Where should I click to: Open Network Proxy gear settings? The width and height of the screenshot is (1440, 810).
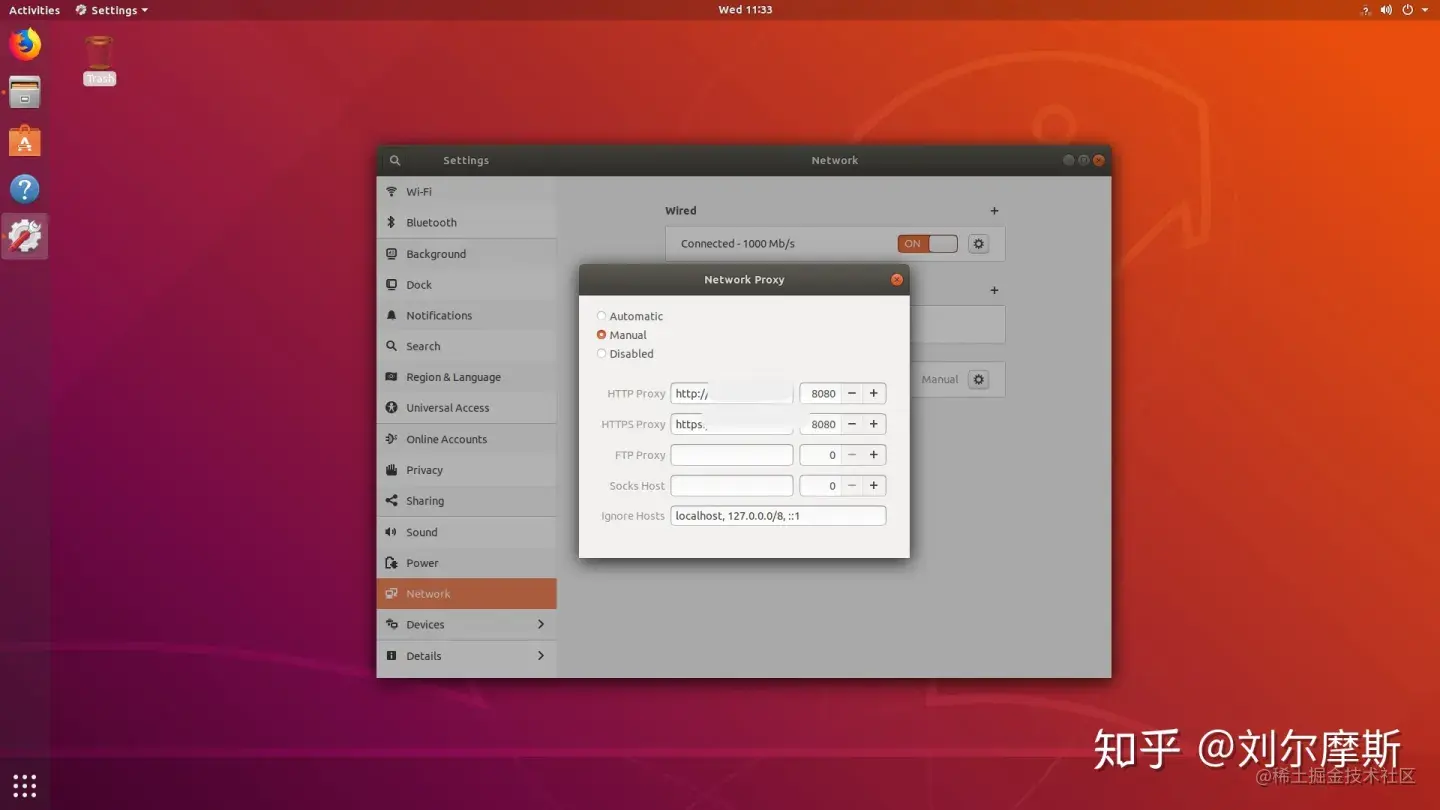coord(979,380)
